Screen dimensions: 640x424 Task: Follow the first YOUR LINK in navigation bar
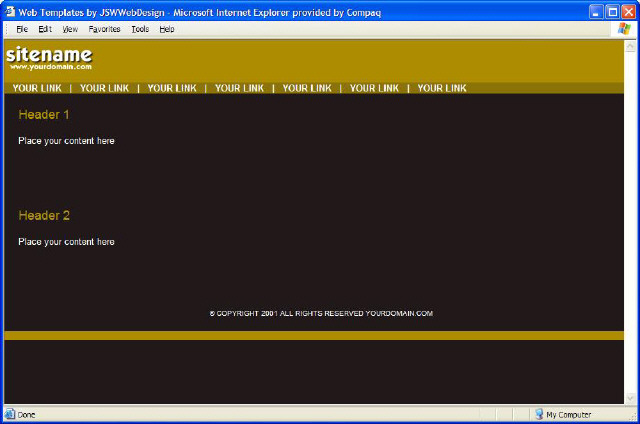(x=37, y=88)
